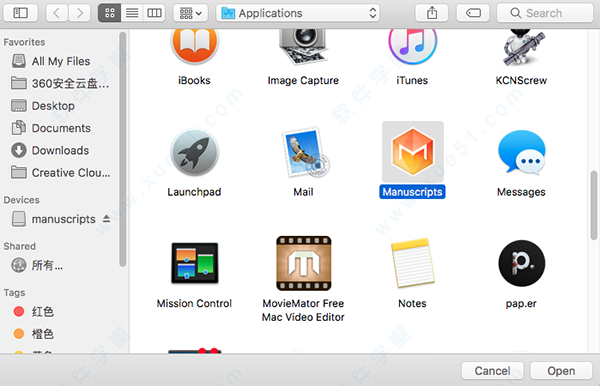Select the manuscripts device in sidebar

[x=54, y=219]
